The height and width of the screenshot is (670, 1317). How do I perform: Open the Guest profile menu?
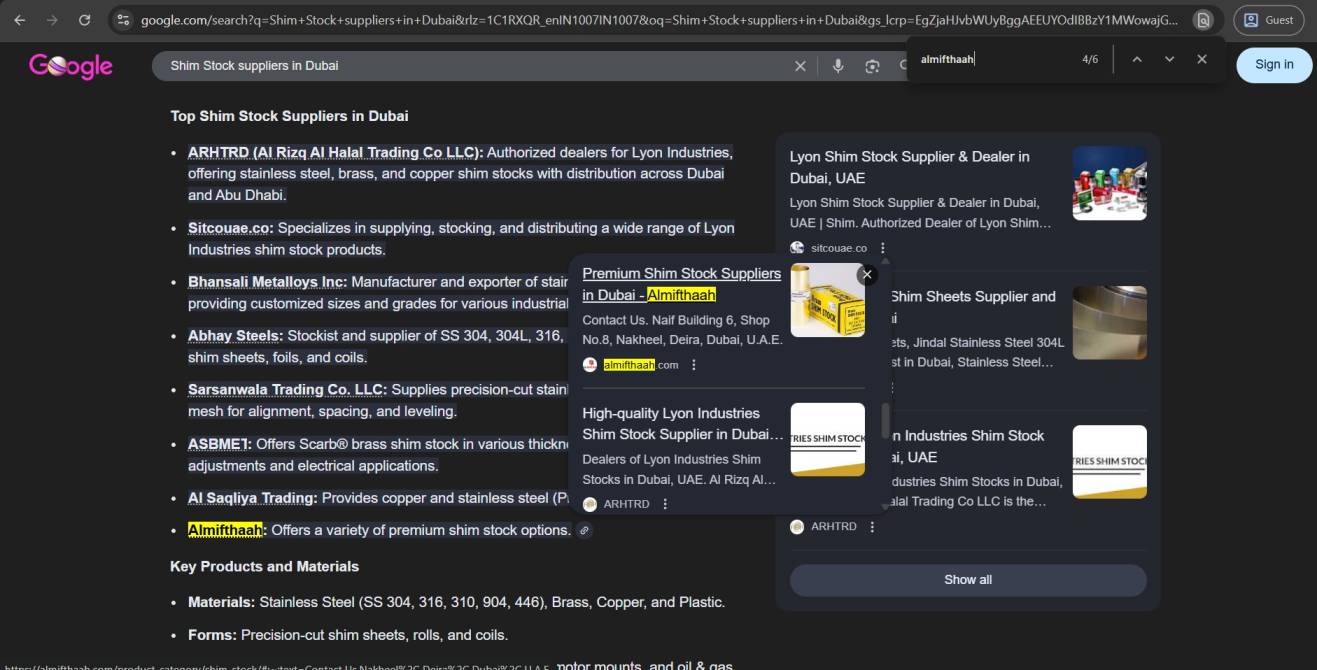click(1268, 20)
